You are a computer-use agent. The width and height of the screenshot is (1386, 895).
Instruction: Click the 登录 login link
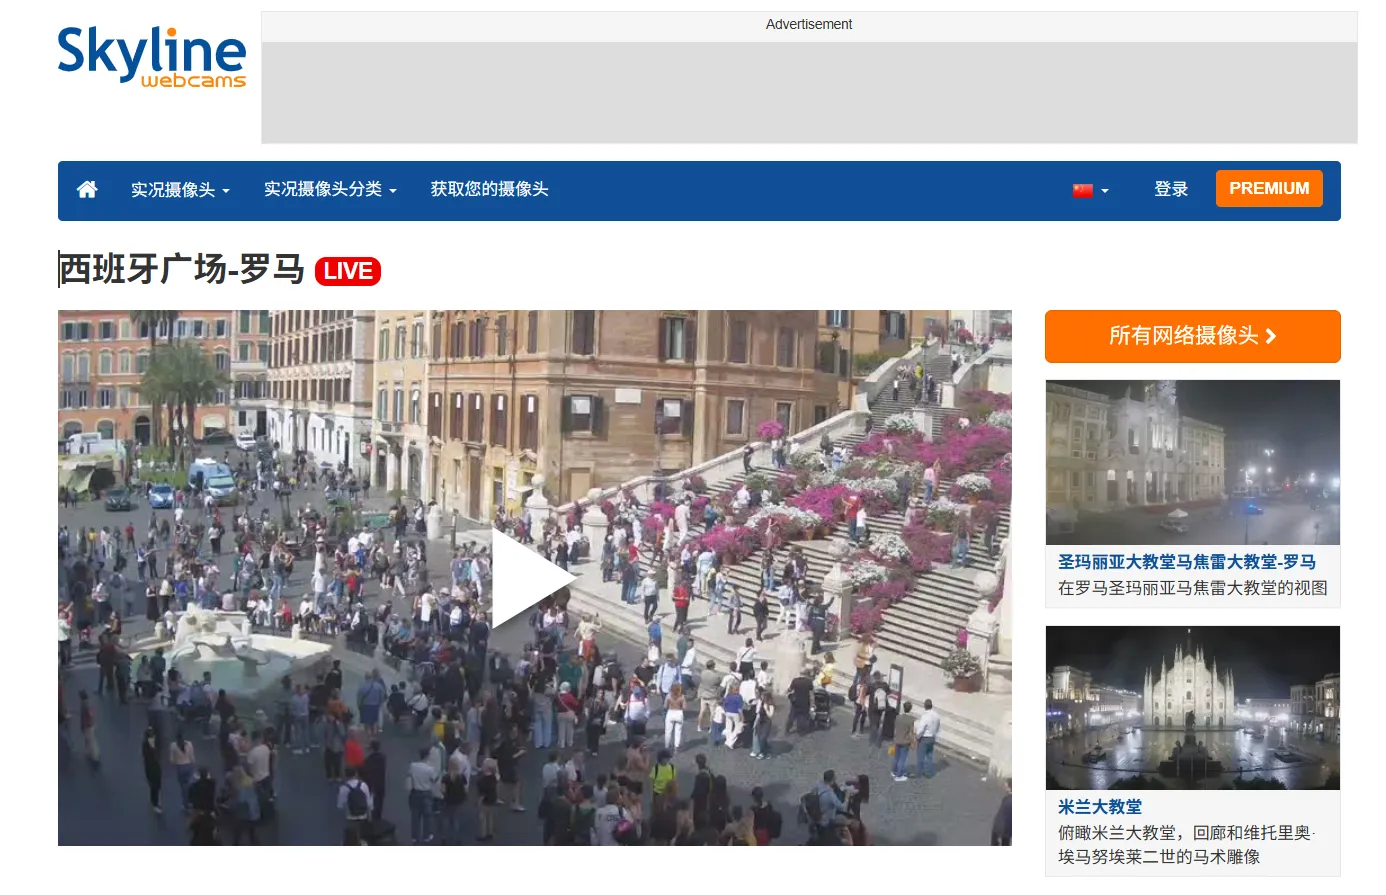tap(1170, 190)
